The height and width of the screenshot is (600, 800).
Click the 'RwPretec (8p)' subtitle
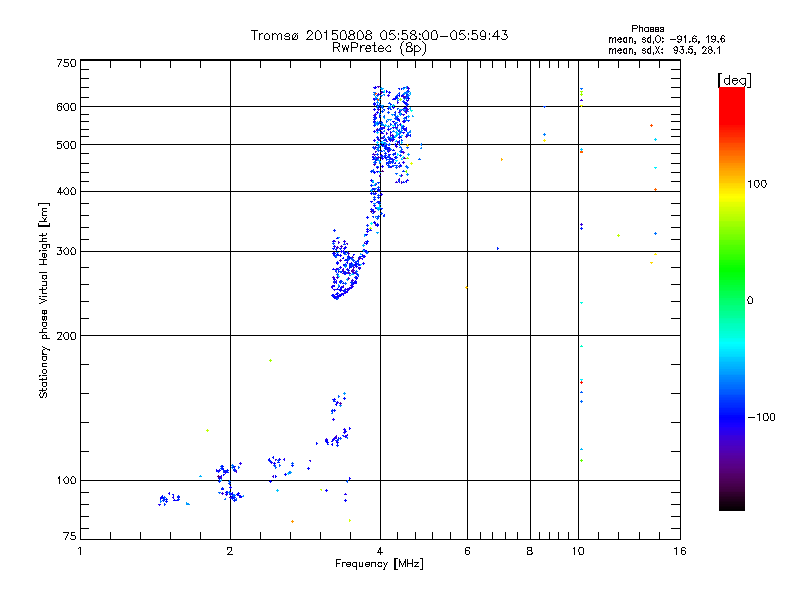[x=379, y=48]
